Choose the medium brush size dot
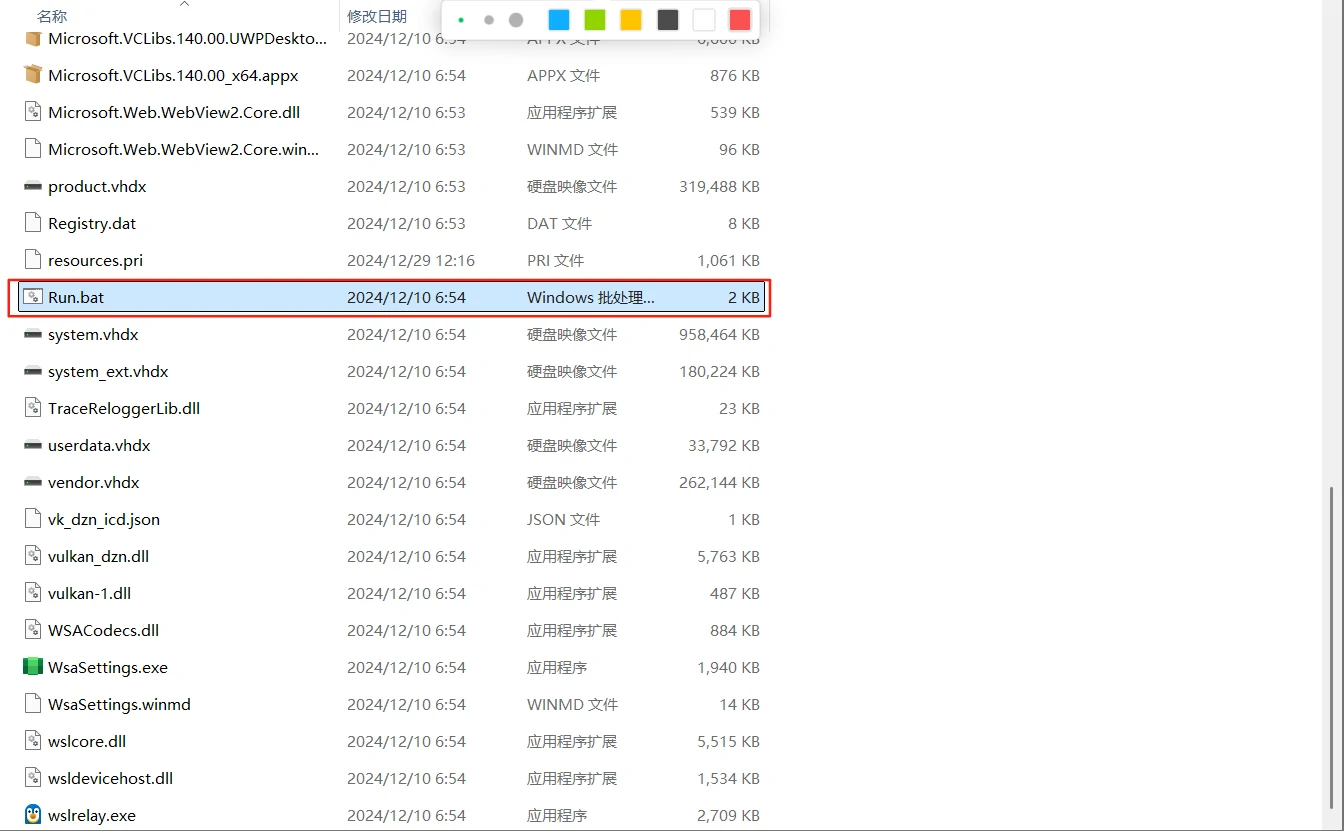 tap(489, 20)
